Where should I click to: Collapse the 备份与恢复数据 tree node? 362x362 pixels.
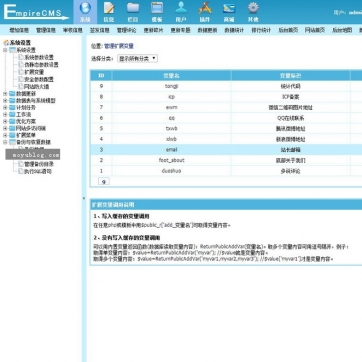5,142
